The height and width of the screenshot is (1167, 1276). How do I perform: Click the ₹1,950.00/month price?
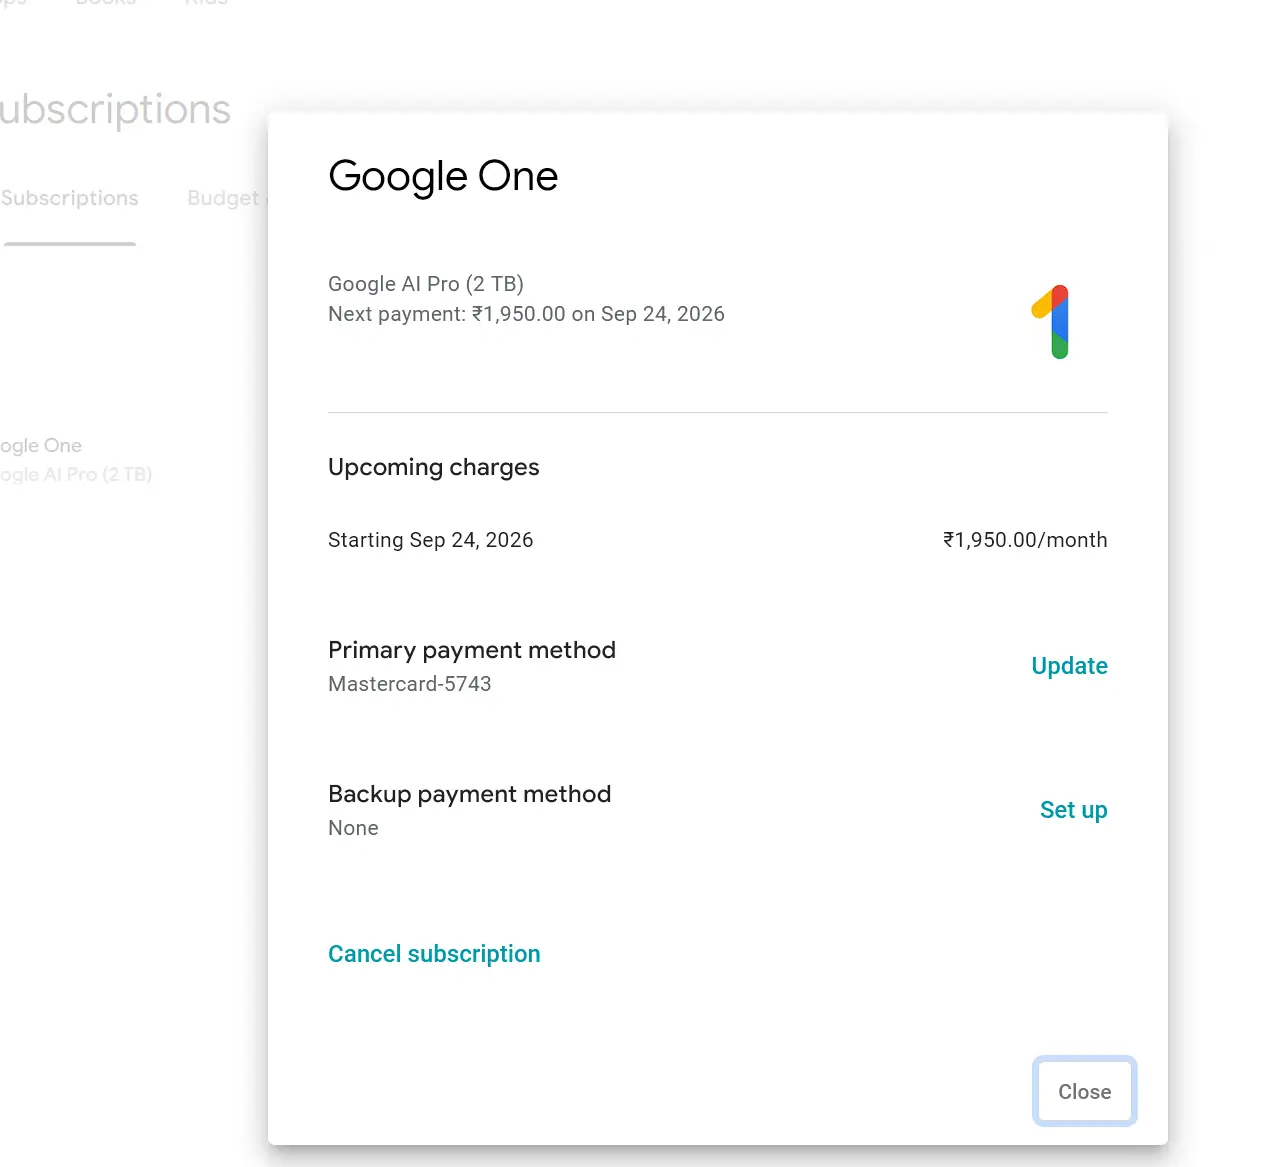click(1025, 540)
